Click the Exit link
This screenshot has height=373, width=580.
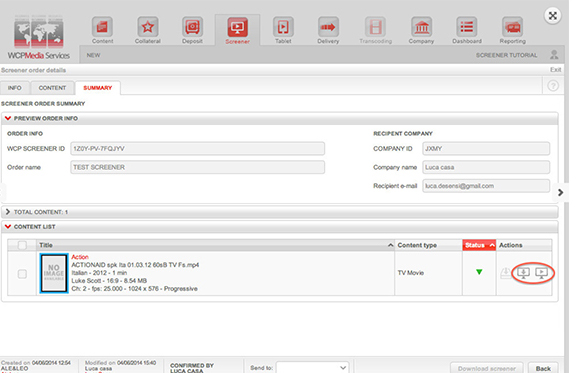coord(556,70)
